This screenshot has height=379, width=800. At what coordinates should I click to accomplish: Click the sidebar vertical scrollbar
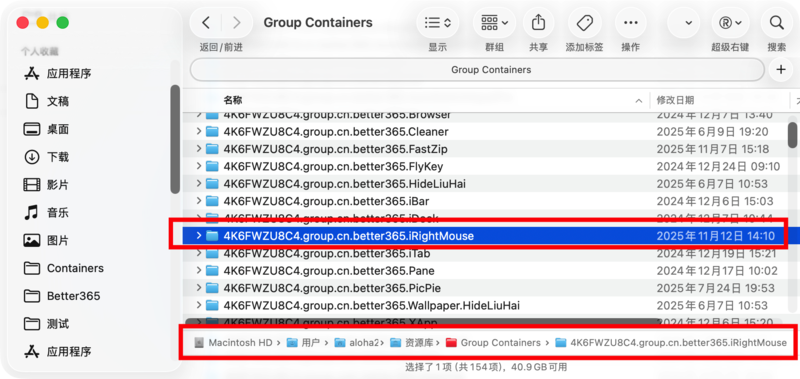[x=175, y=139]
